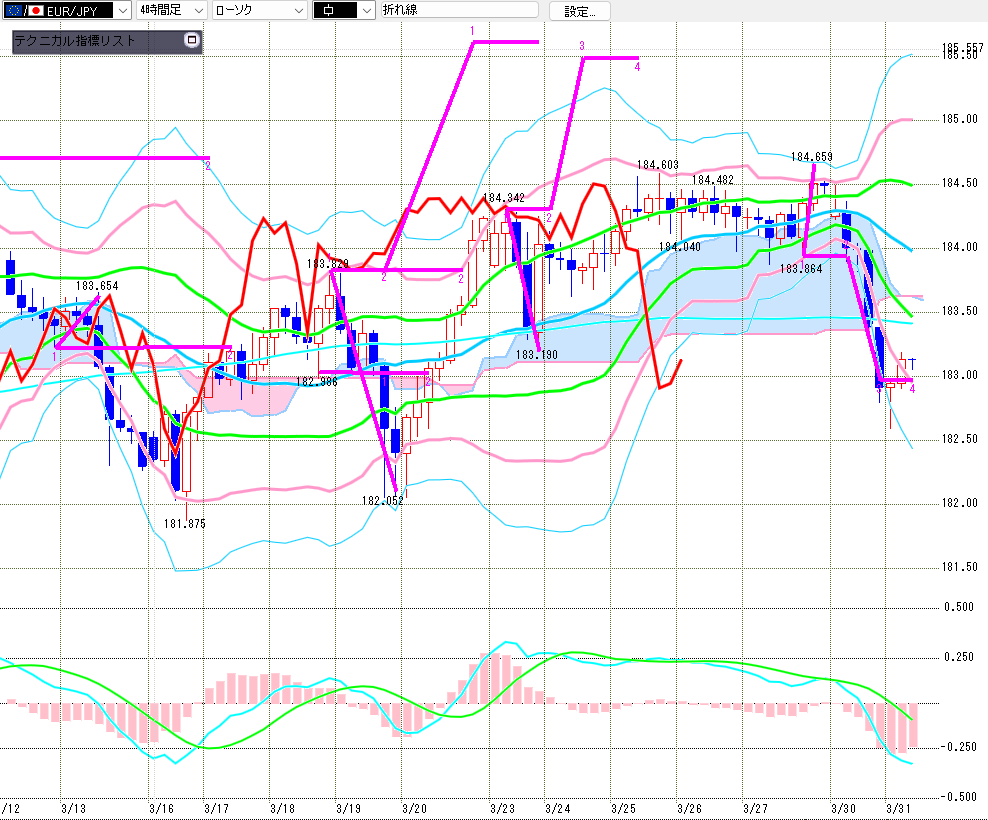
Task: Click the テクニカル指標リスト panel title
Action: [74, 42]
